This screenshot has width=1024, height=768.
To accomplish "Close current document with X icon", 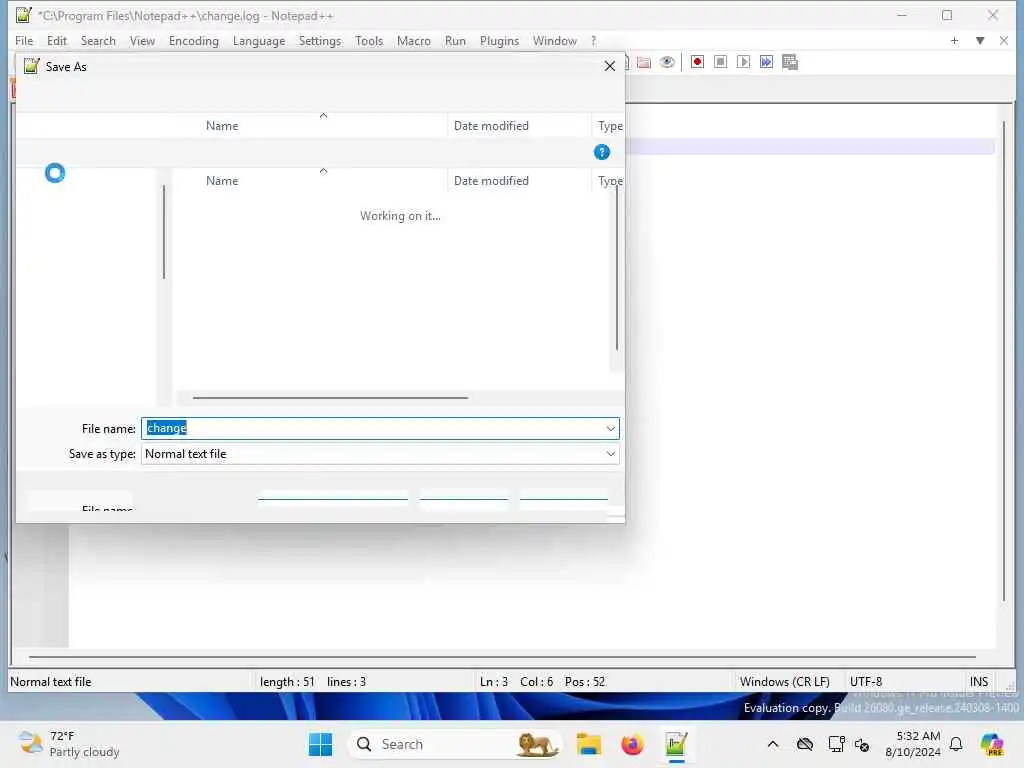I will [1004, 40].
